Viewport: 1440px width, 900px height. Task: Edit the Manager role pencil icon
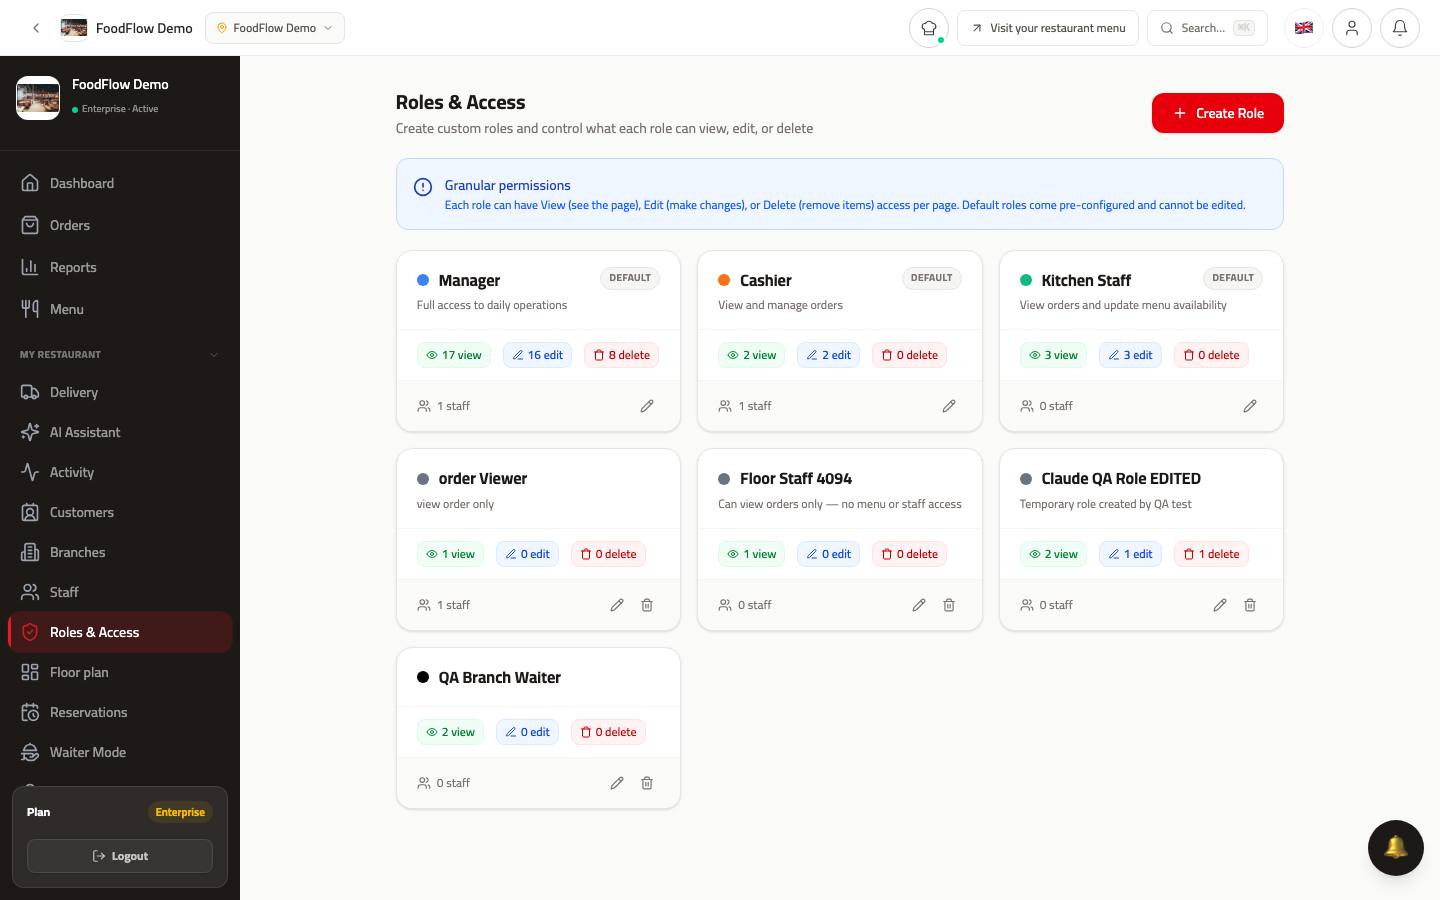[x=647, y=406]
